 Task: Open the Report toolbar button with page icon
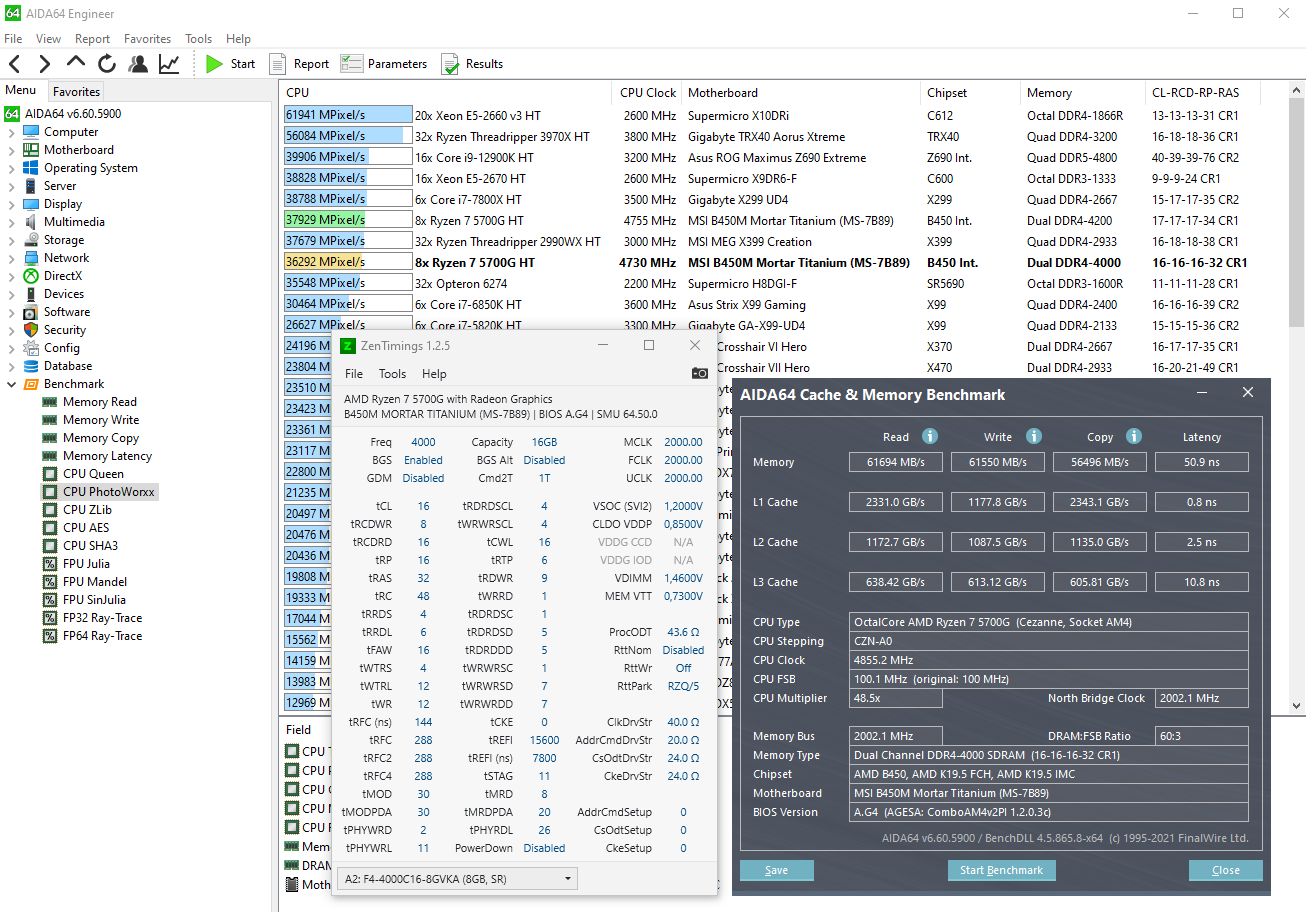coord(299,64)
